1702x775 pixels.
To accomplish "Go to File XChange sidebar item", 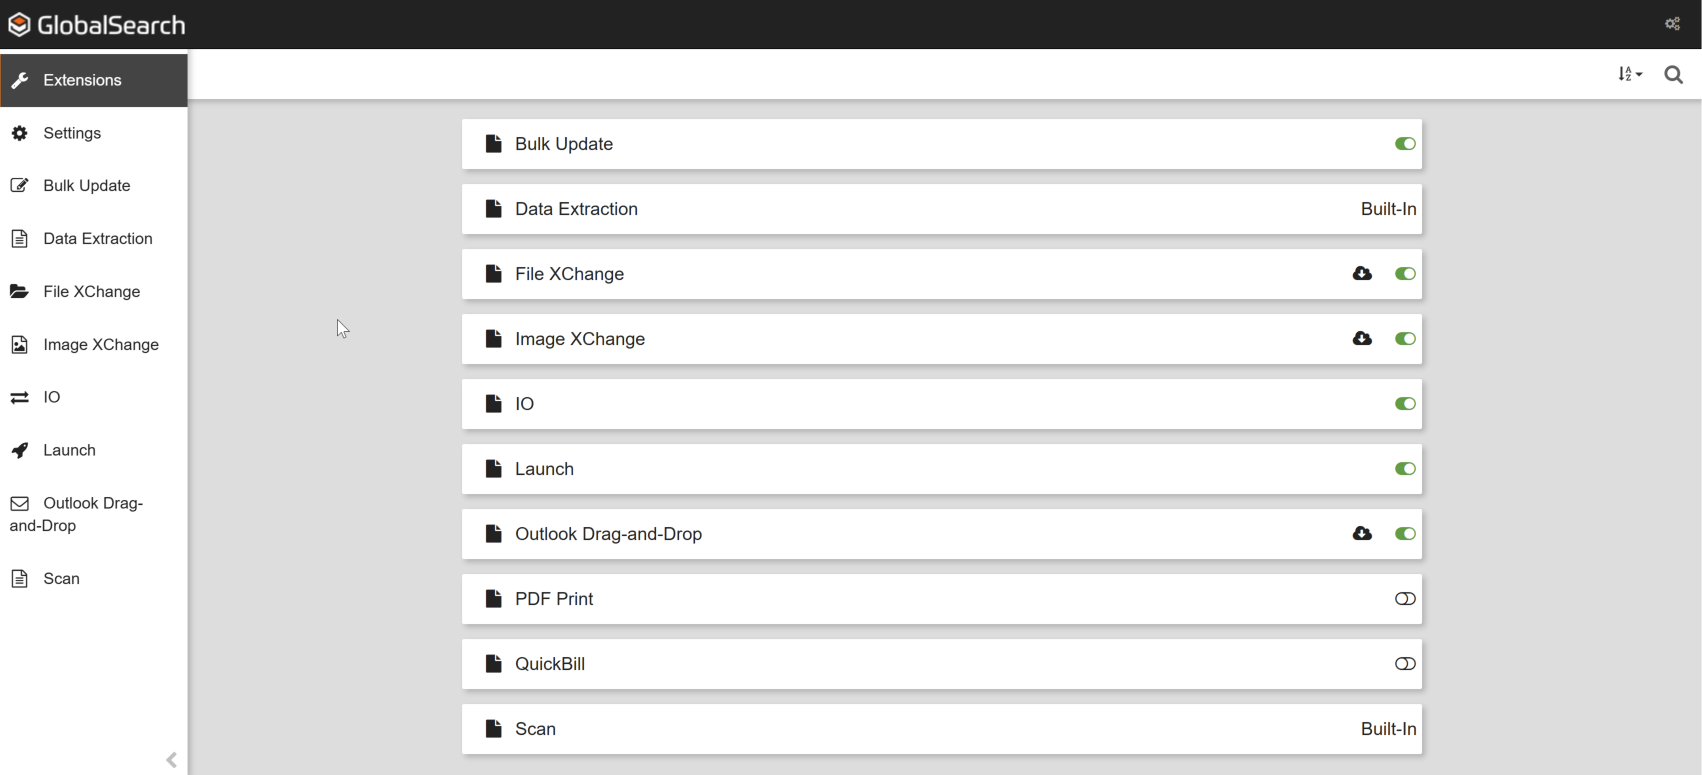I will 91,292.
